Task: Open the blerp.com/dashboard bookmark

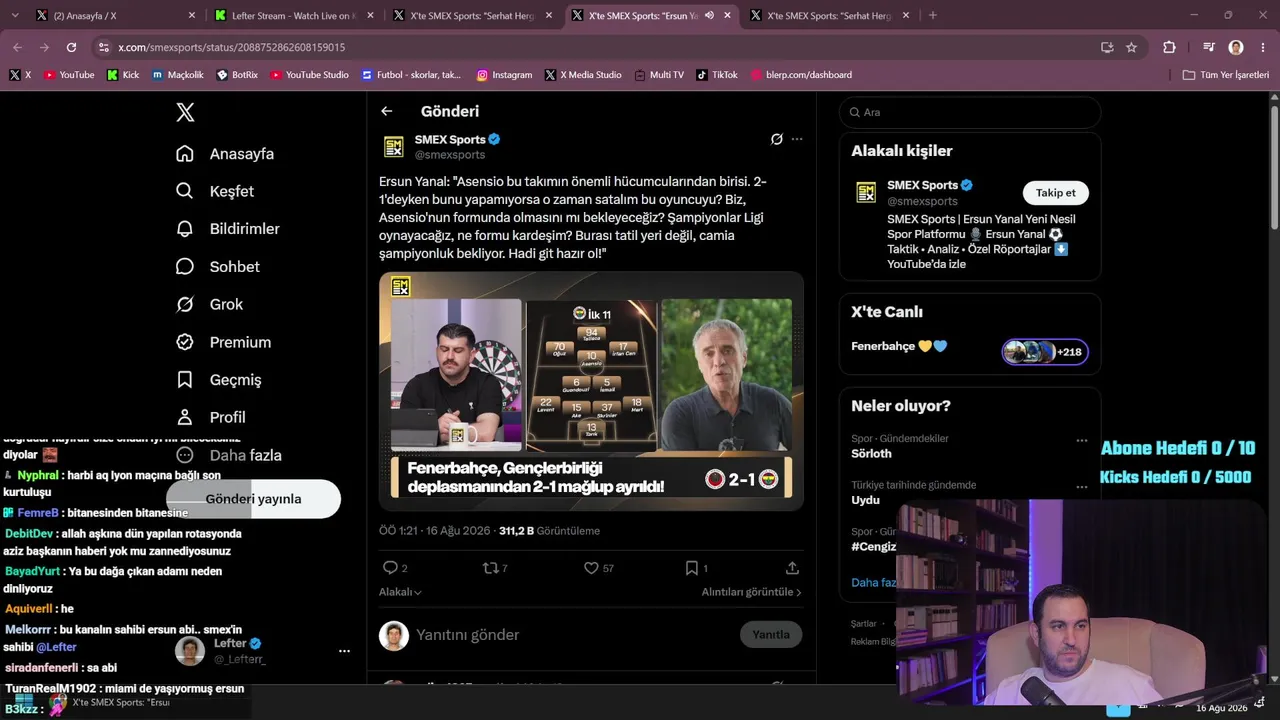Action: pos(801,75)
